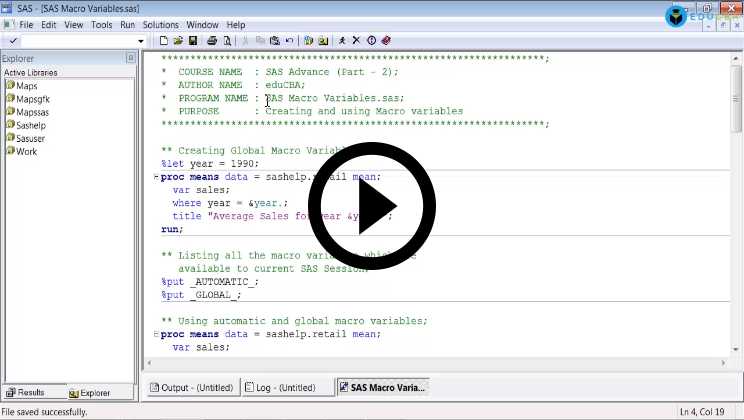
Task: Click the Clear All X toolbar icon
Action: click(x=356, y=41)
